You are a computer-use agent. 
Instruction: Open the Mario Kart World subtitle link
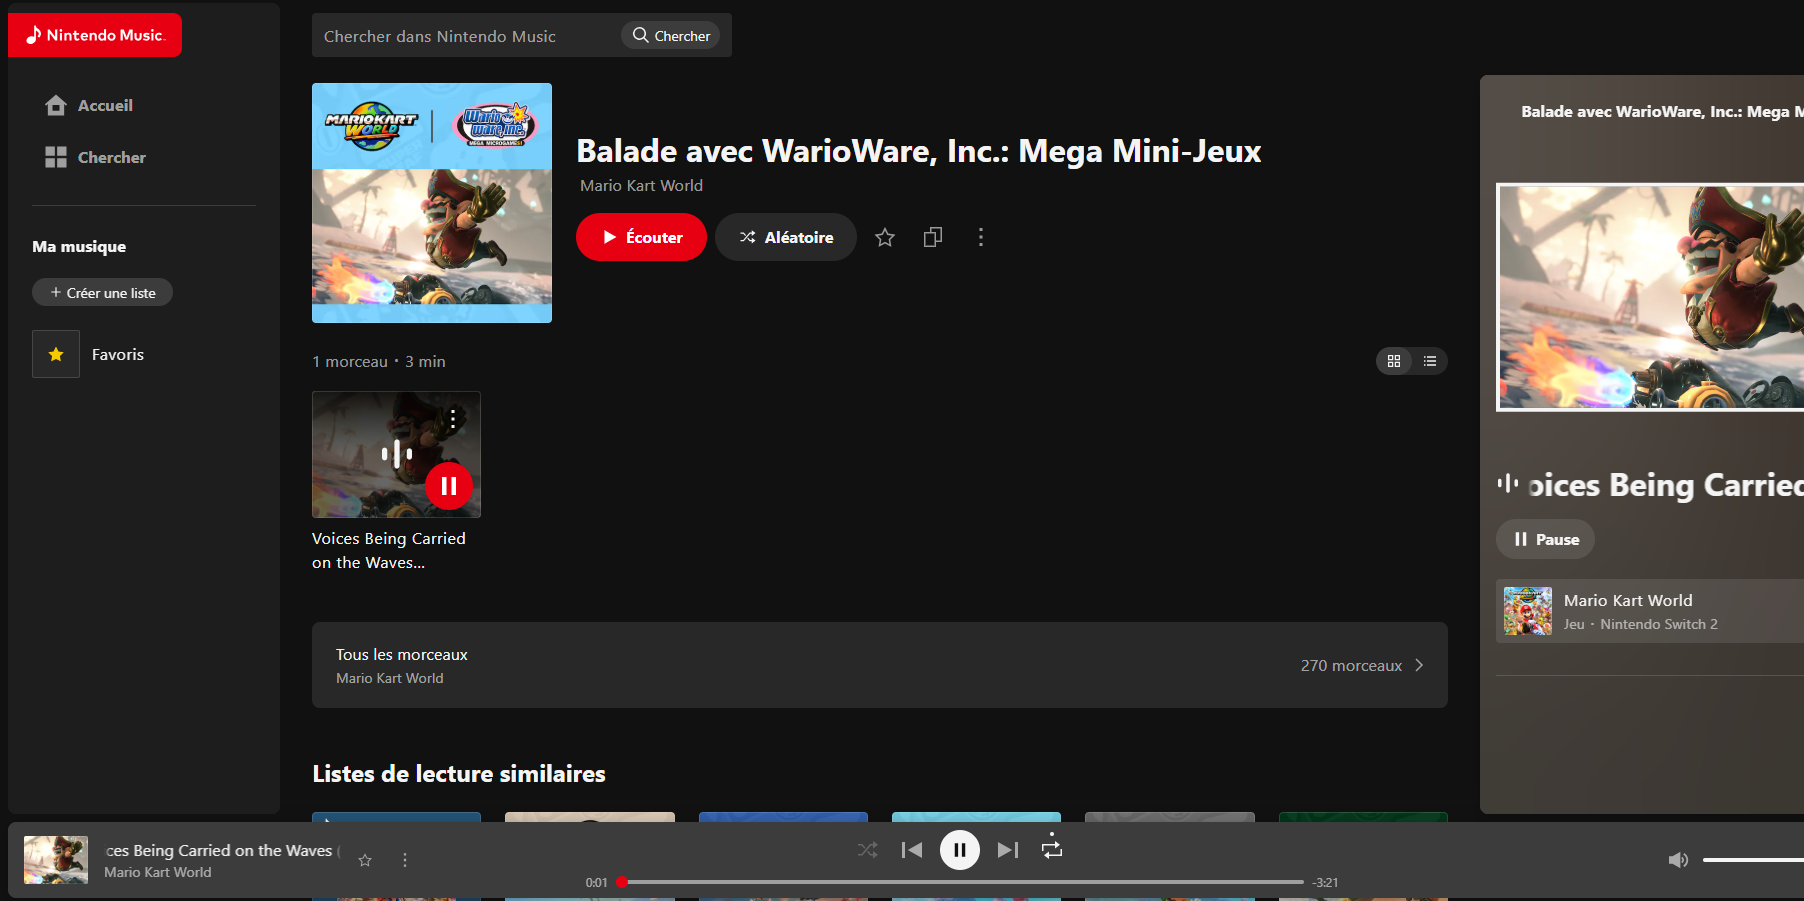pos(641,185)
